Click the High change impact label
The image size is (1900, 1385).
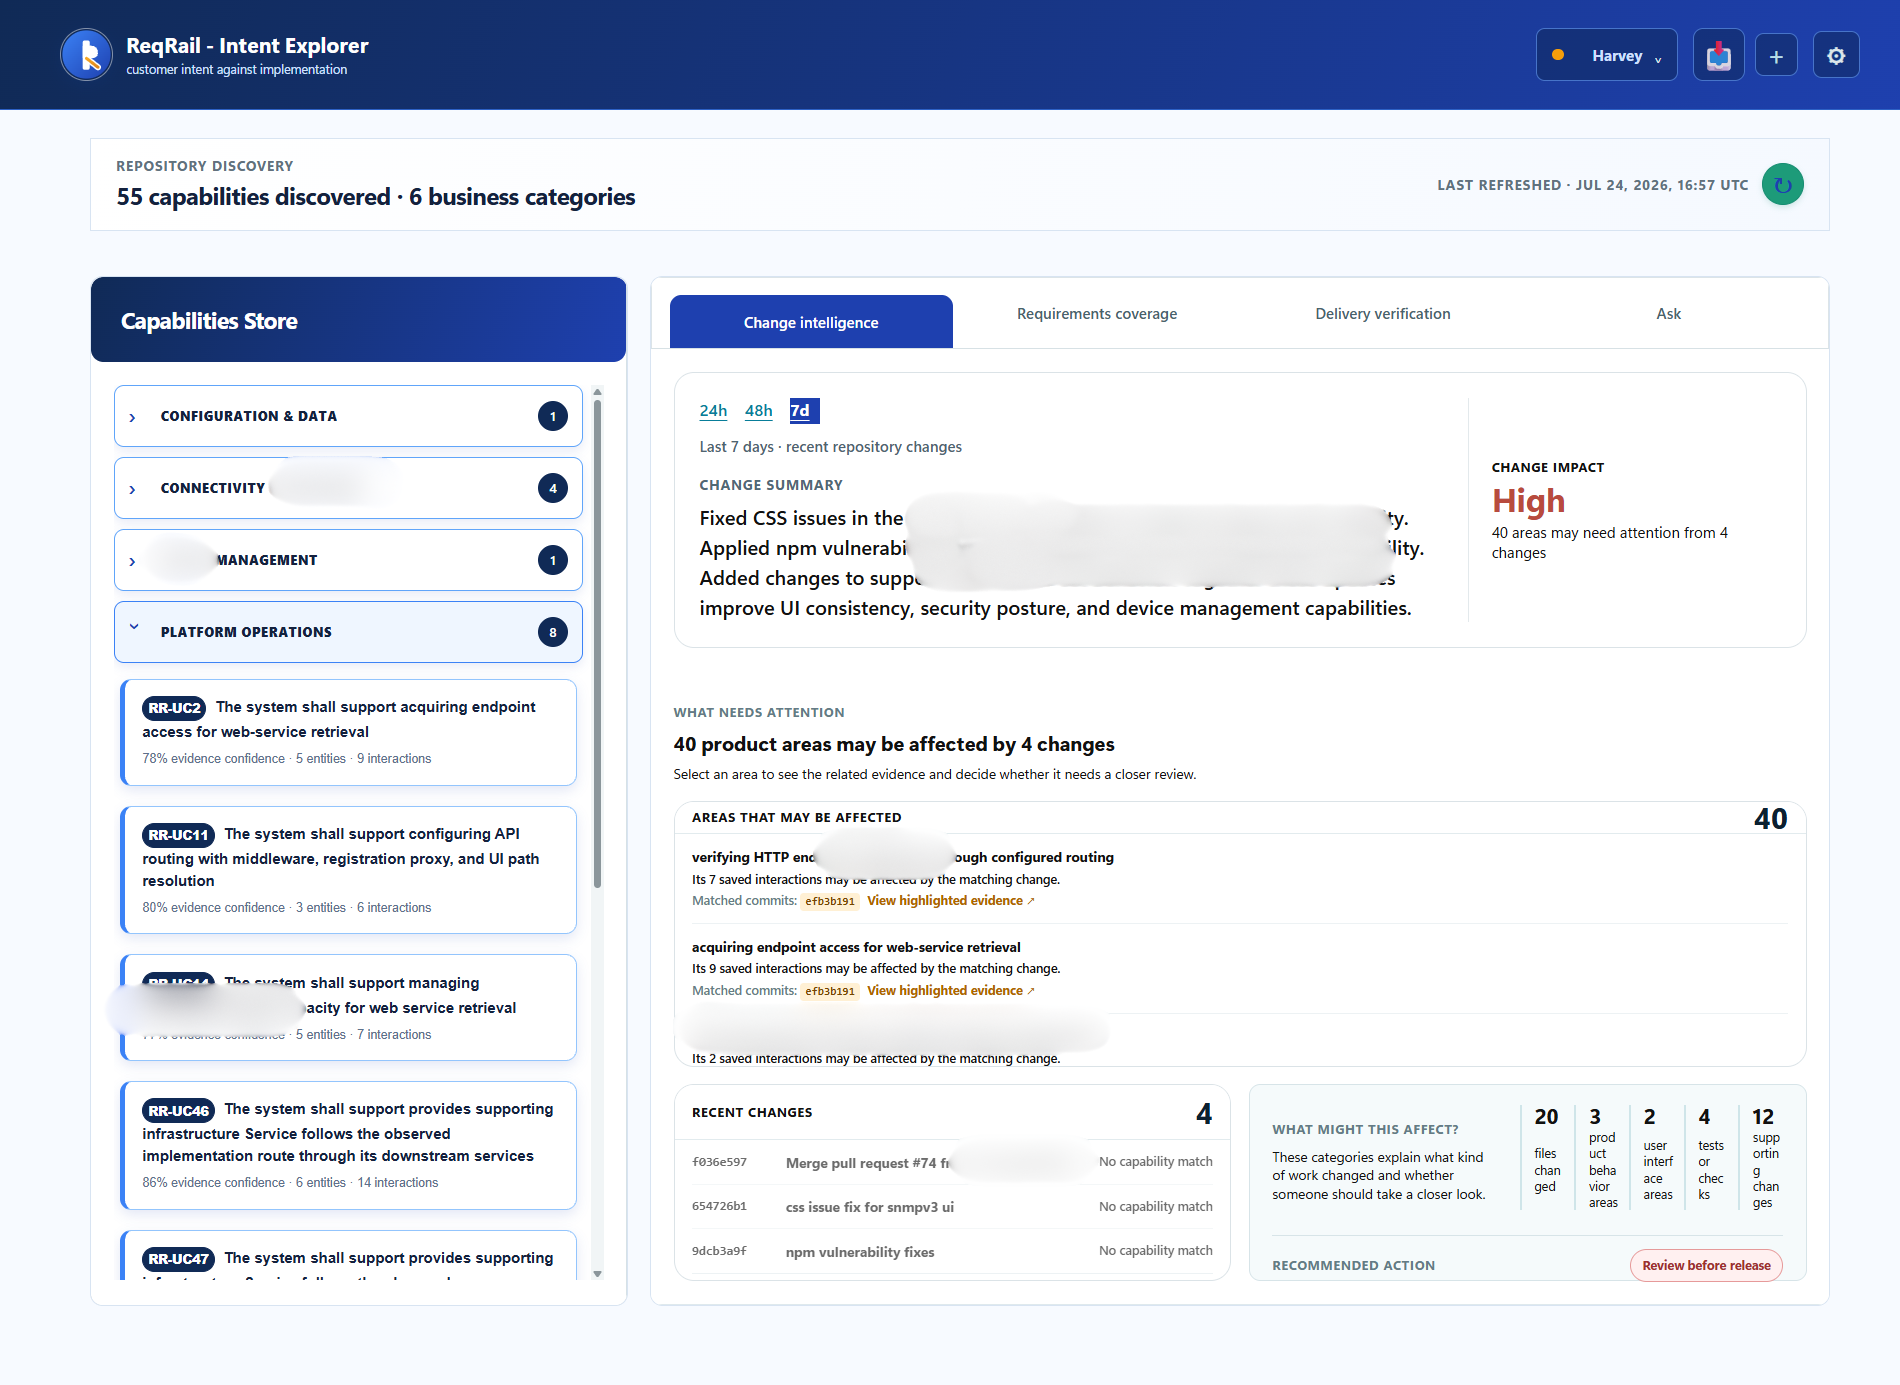1528,501
